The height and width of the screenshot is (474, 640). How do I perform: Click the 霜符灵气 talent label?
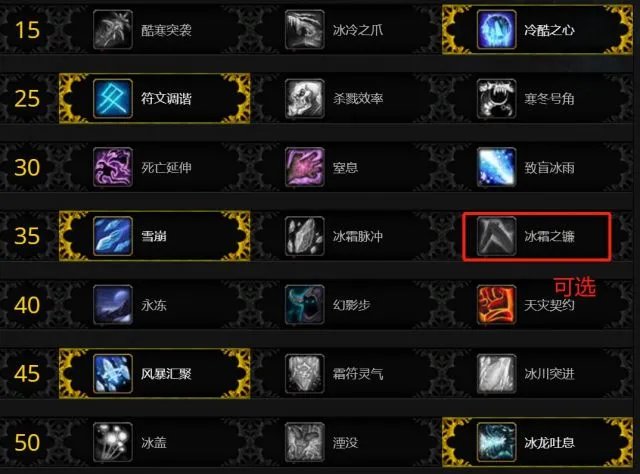point(358,374)
